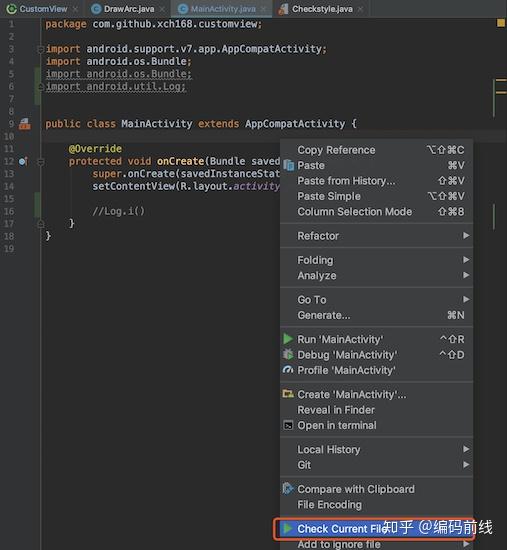
Task: Click the Open in terminal icon
Action: click(x=288, y=425)
